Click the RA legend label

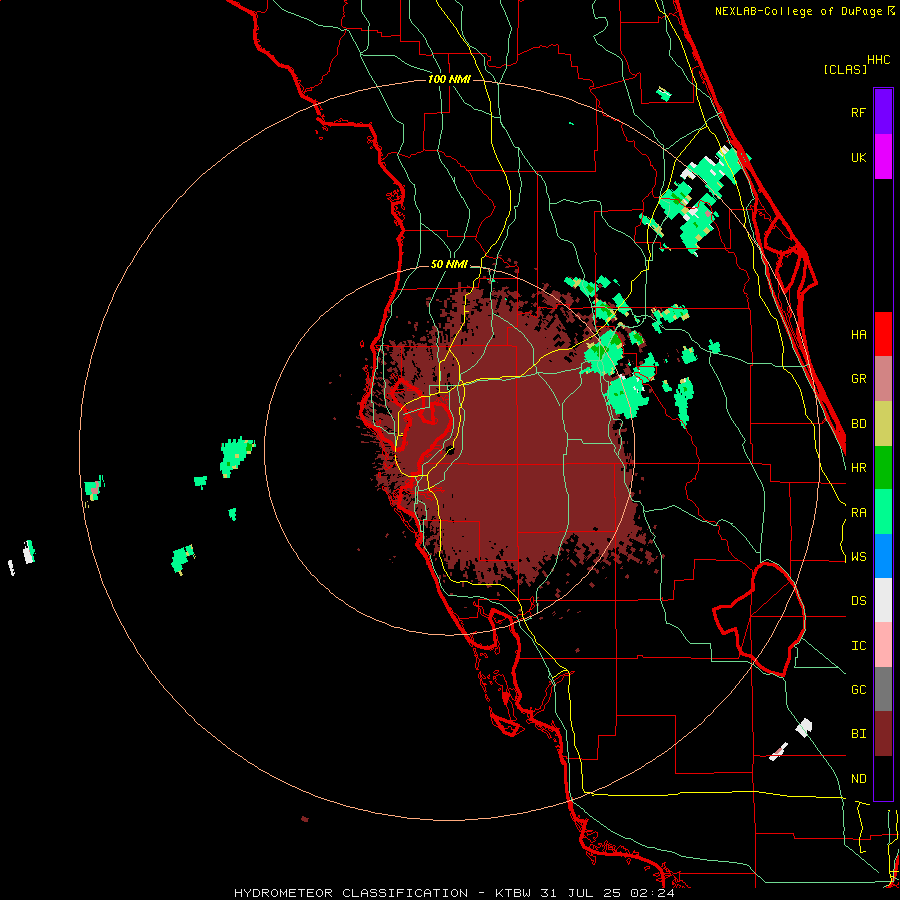point(858,513)
